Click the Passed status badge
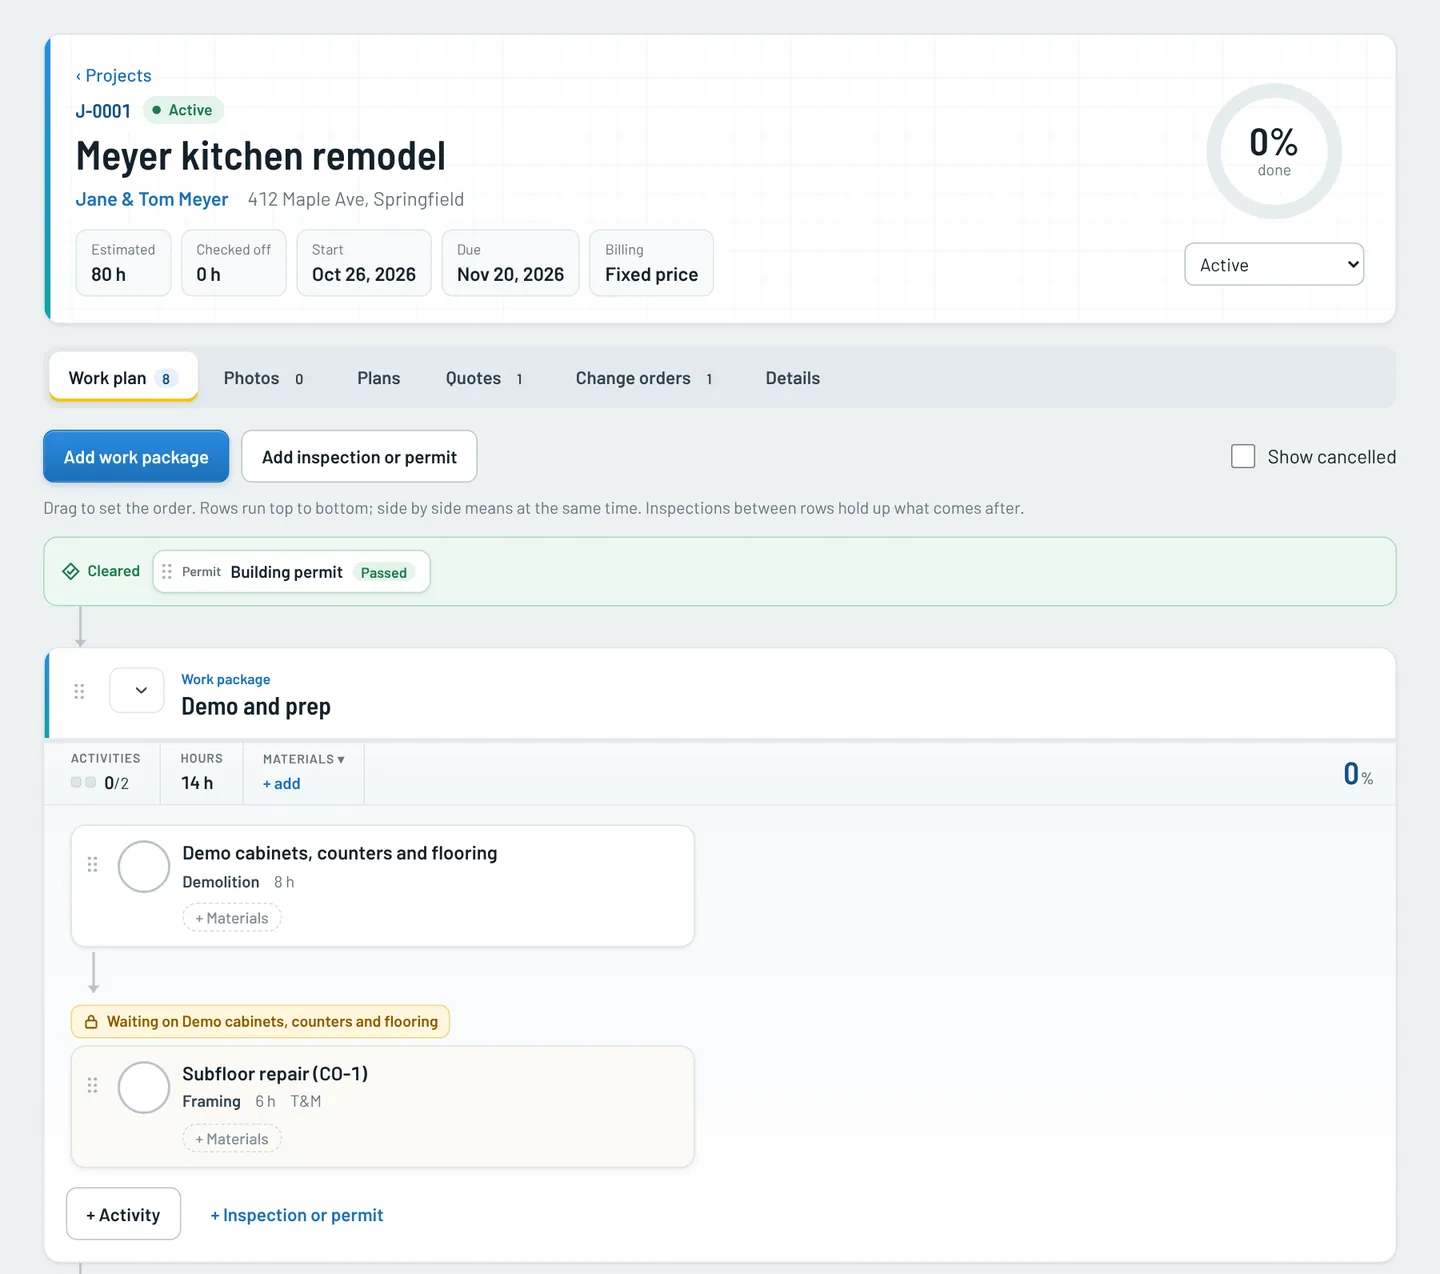The image size is (1440, 1274). [384, 573]
